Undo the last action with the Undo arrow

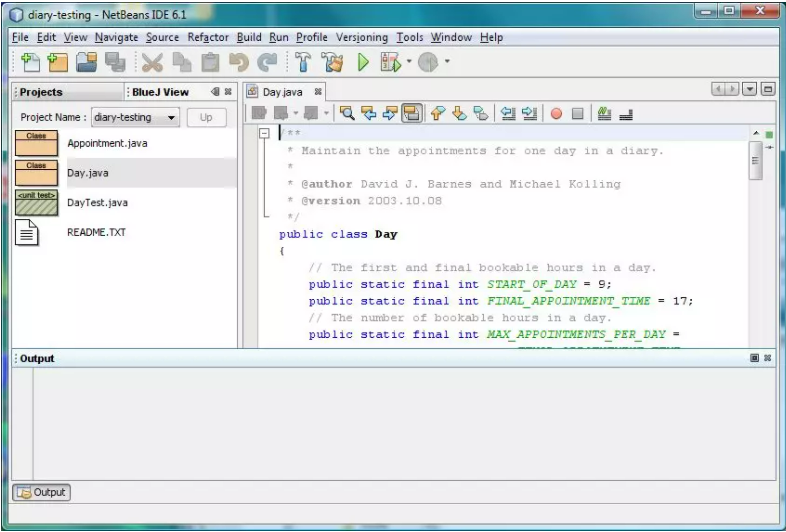[x=239, y=63]
